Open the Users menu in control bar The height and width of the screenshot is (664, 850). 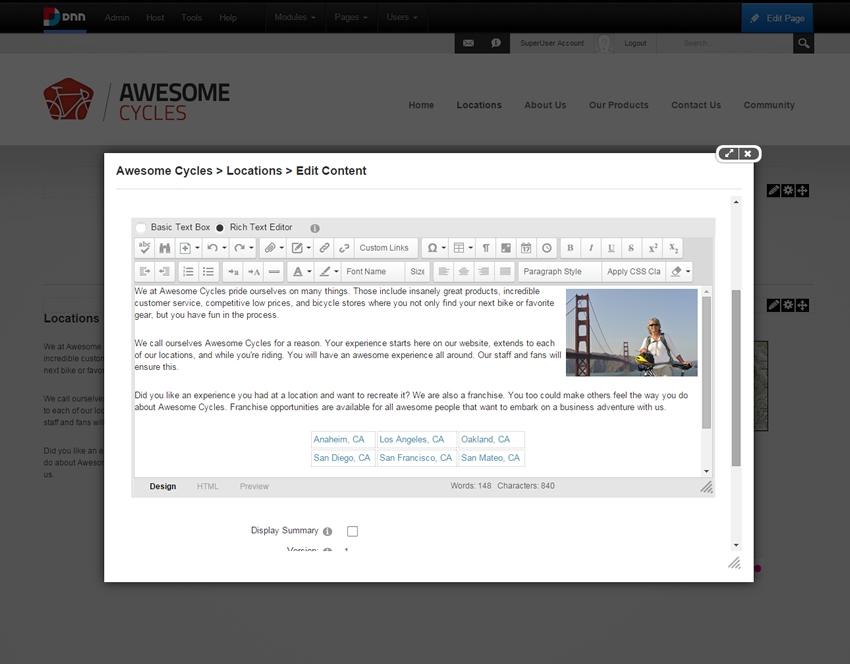point(402,17)
